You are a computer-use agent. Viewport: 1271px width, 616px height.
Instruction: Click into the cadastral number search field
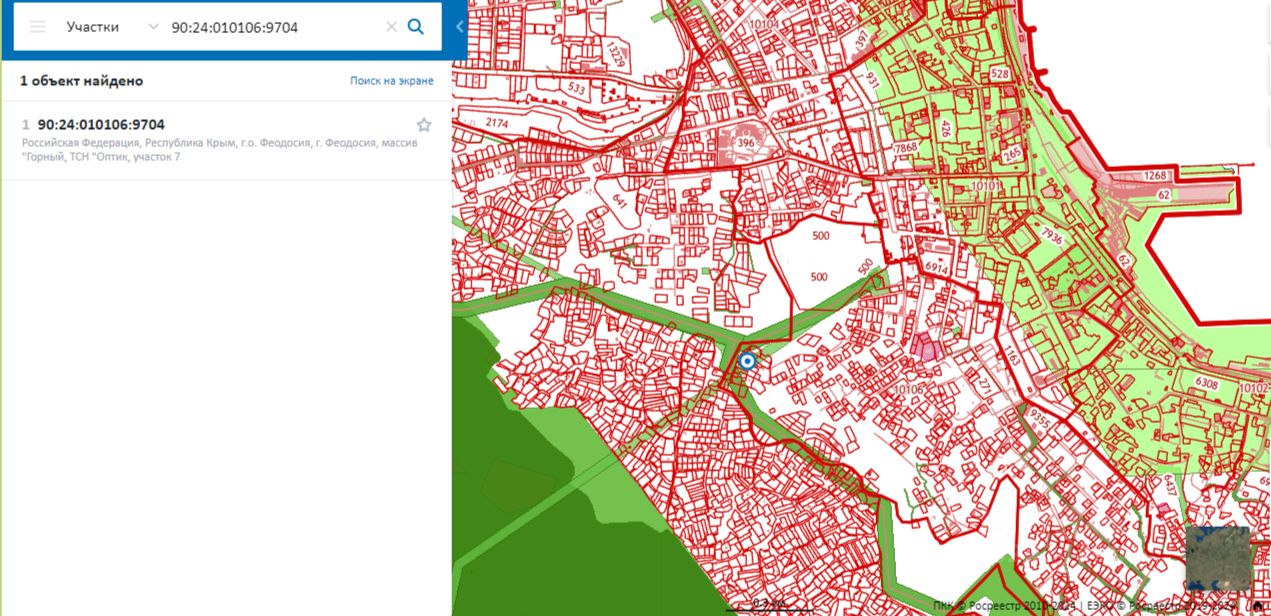click(275, 27)
